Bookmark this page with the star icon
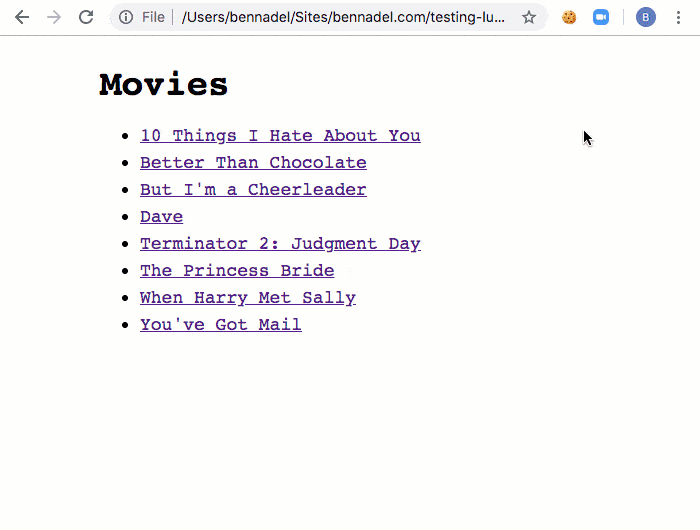Screen dimensions: 700x530 pos(529,17)
